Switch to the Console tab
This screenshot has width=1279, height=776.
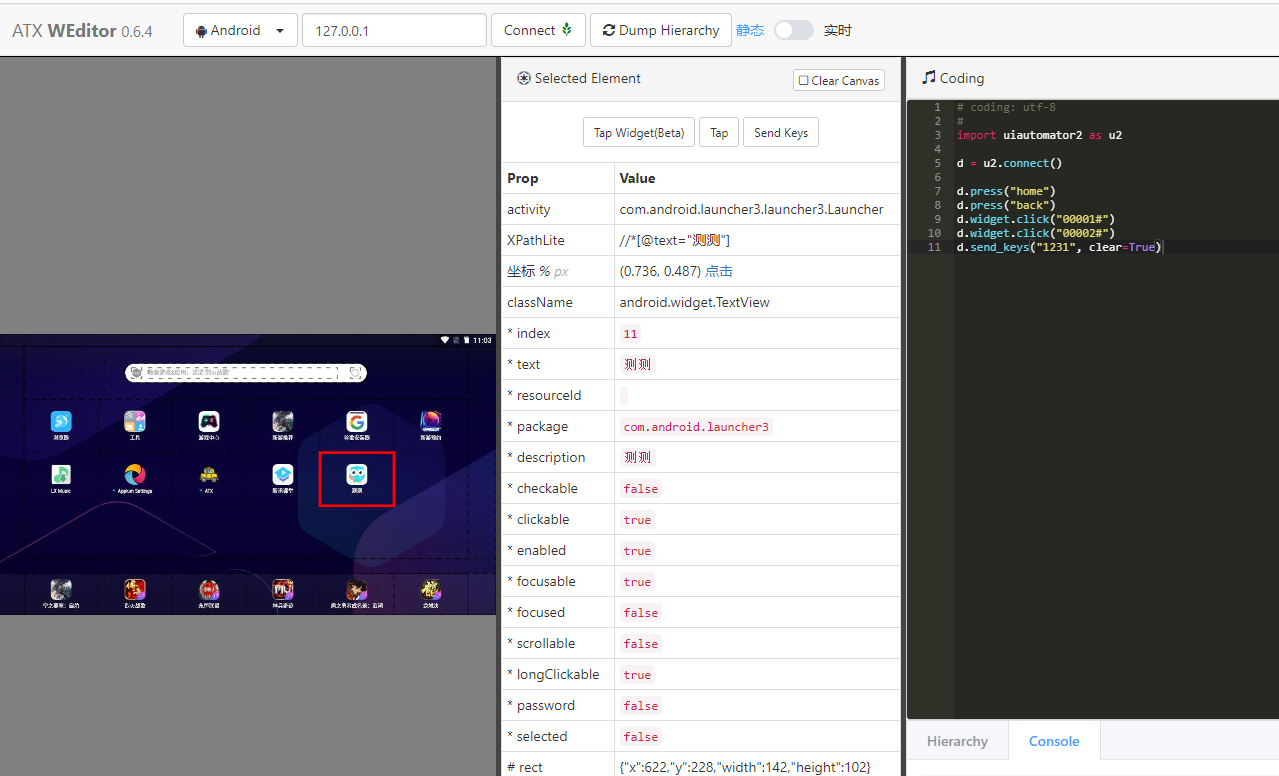(x=1054, y=741)
